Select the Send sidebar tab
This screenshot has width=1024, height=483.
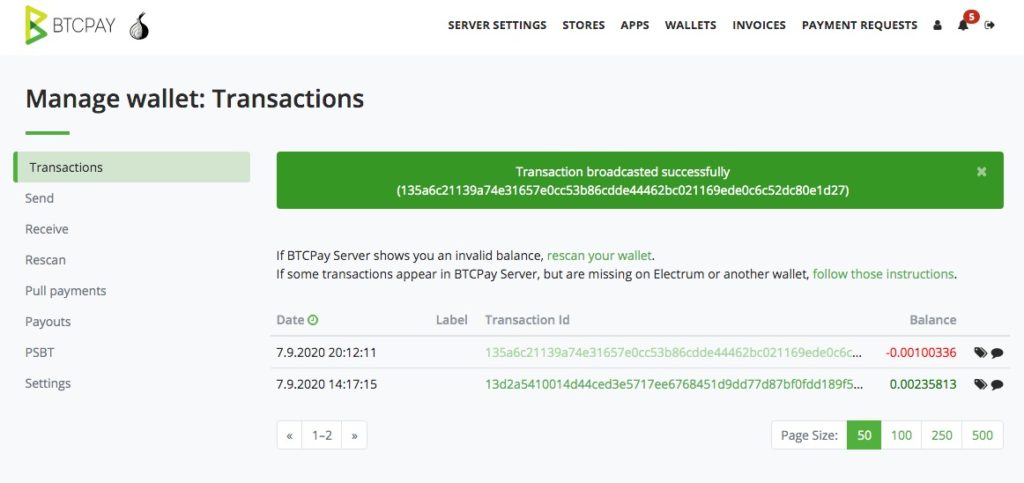click(x=40, y=198)
